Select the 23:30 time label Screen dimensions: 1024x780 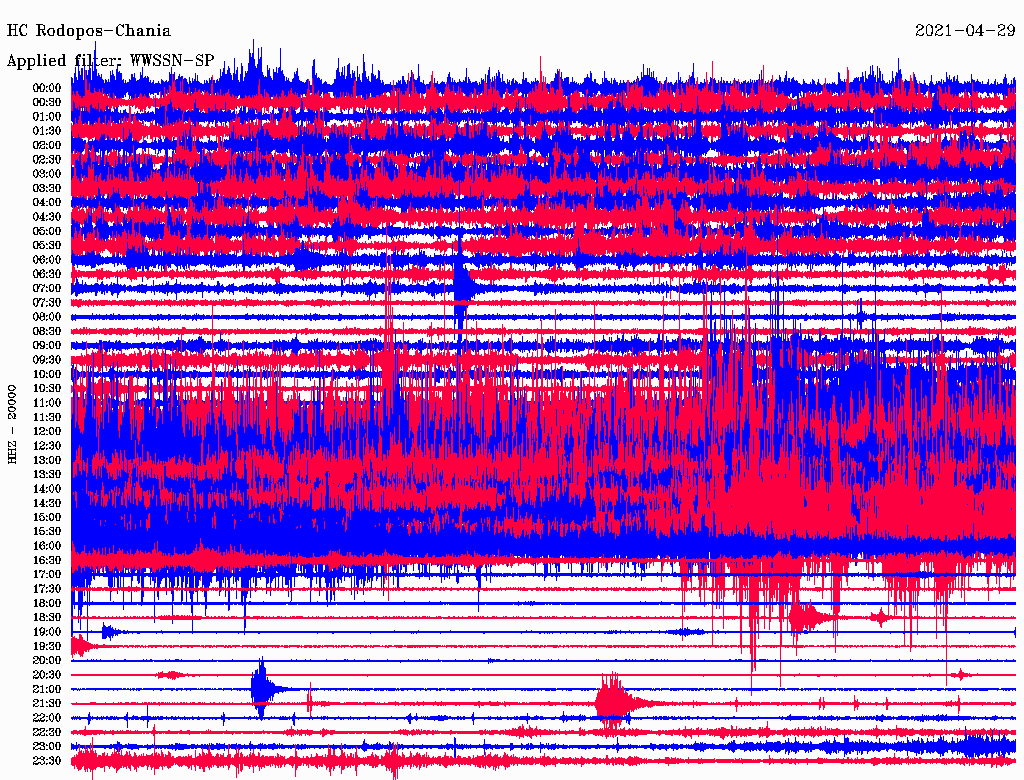(47, 761)
